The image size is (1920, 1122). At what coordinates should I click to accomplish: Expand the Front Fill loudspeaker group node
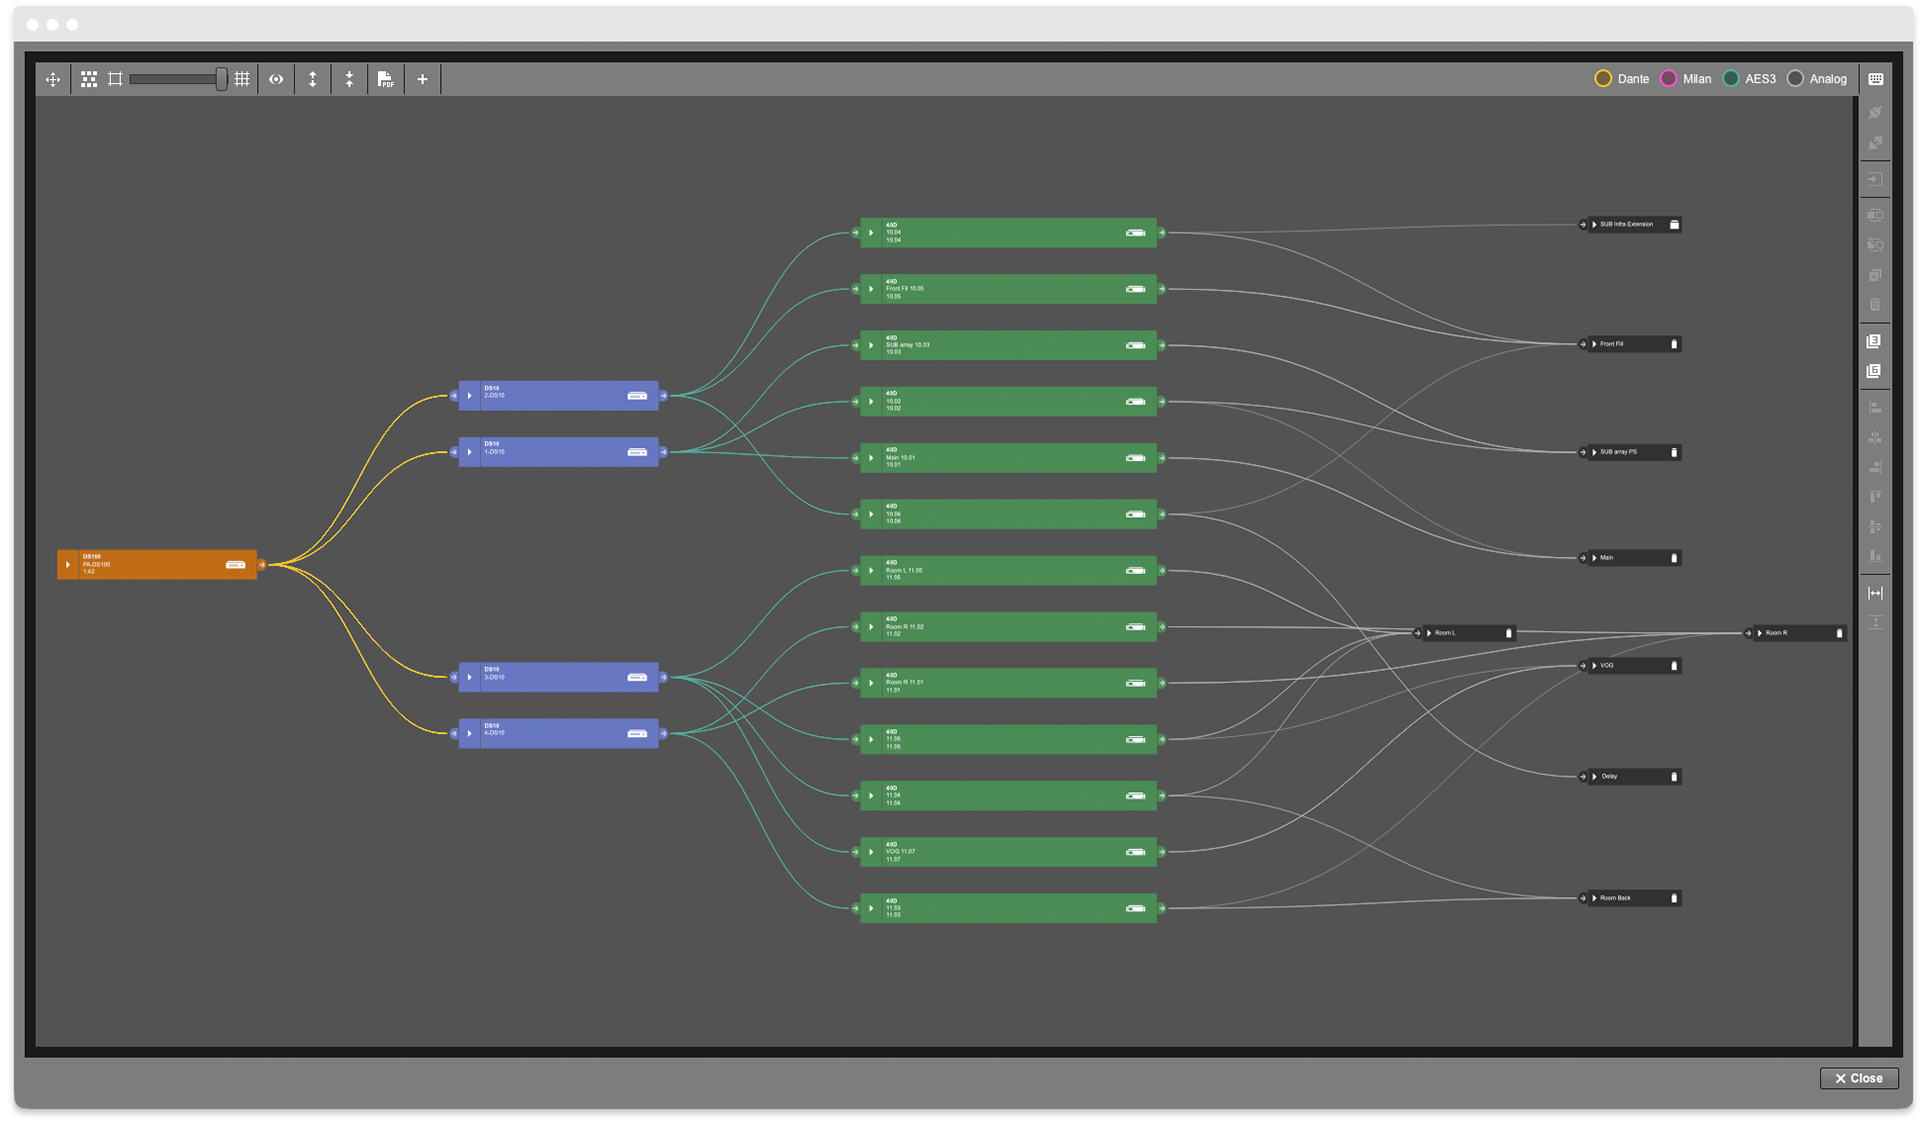[1594, 344]
